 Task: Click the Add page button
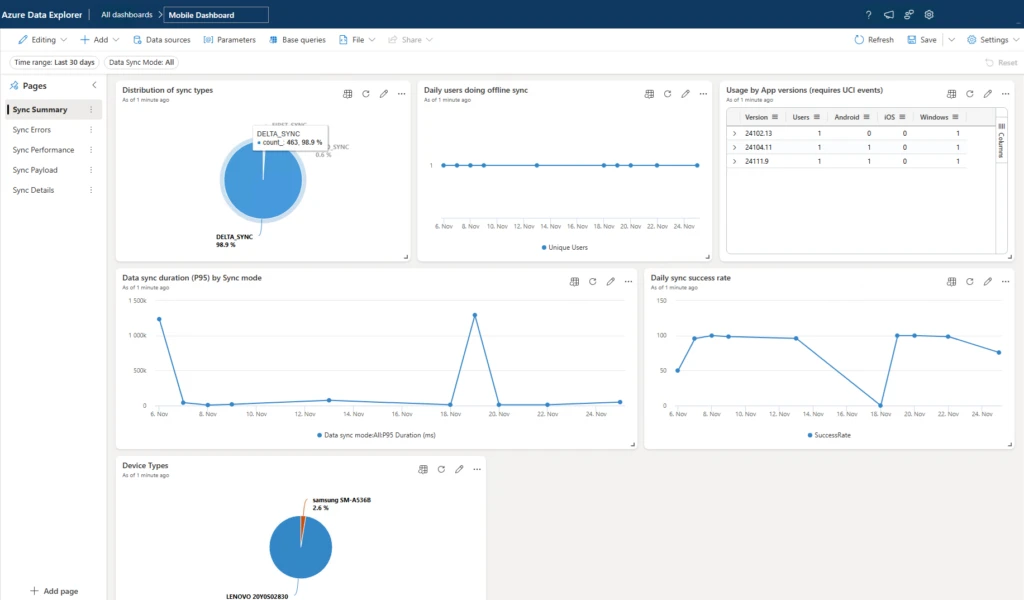point(54,591)
